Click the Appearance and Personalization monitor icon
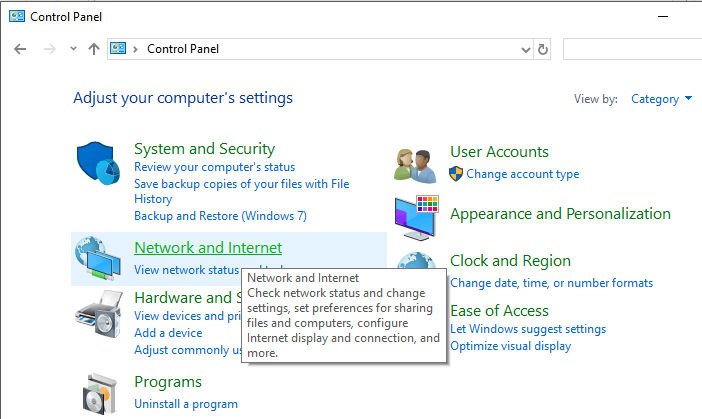702x419 pixels. click(x=416, y=215)
